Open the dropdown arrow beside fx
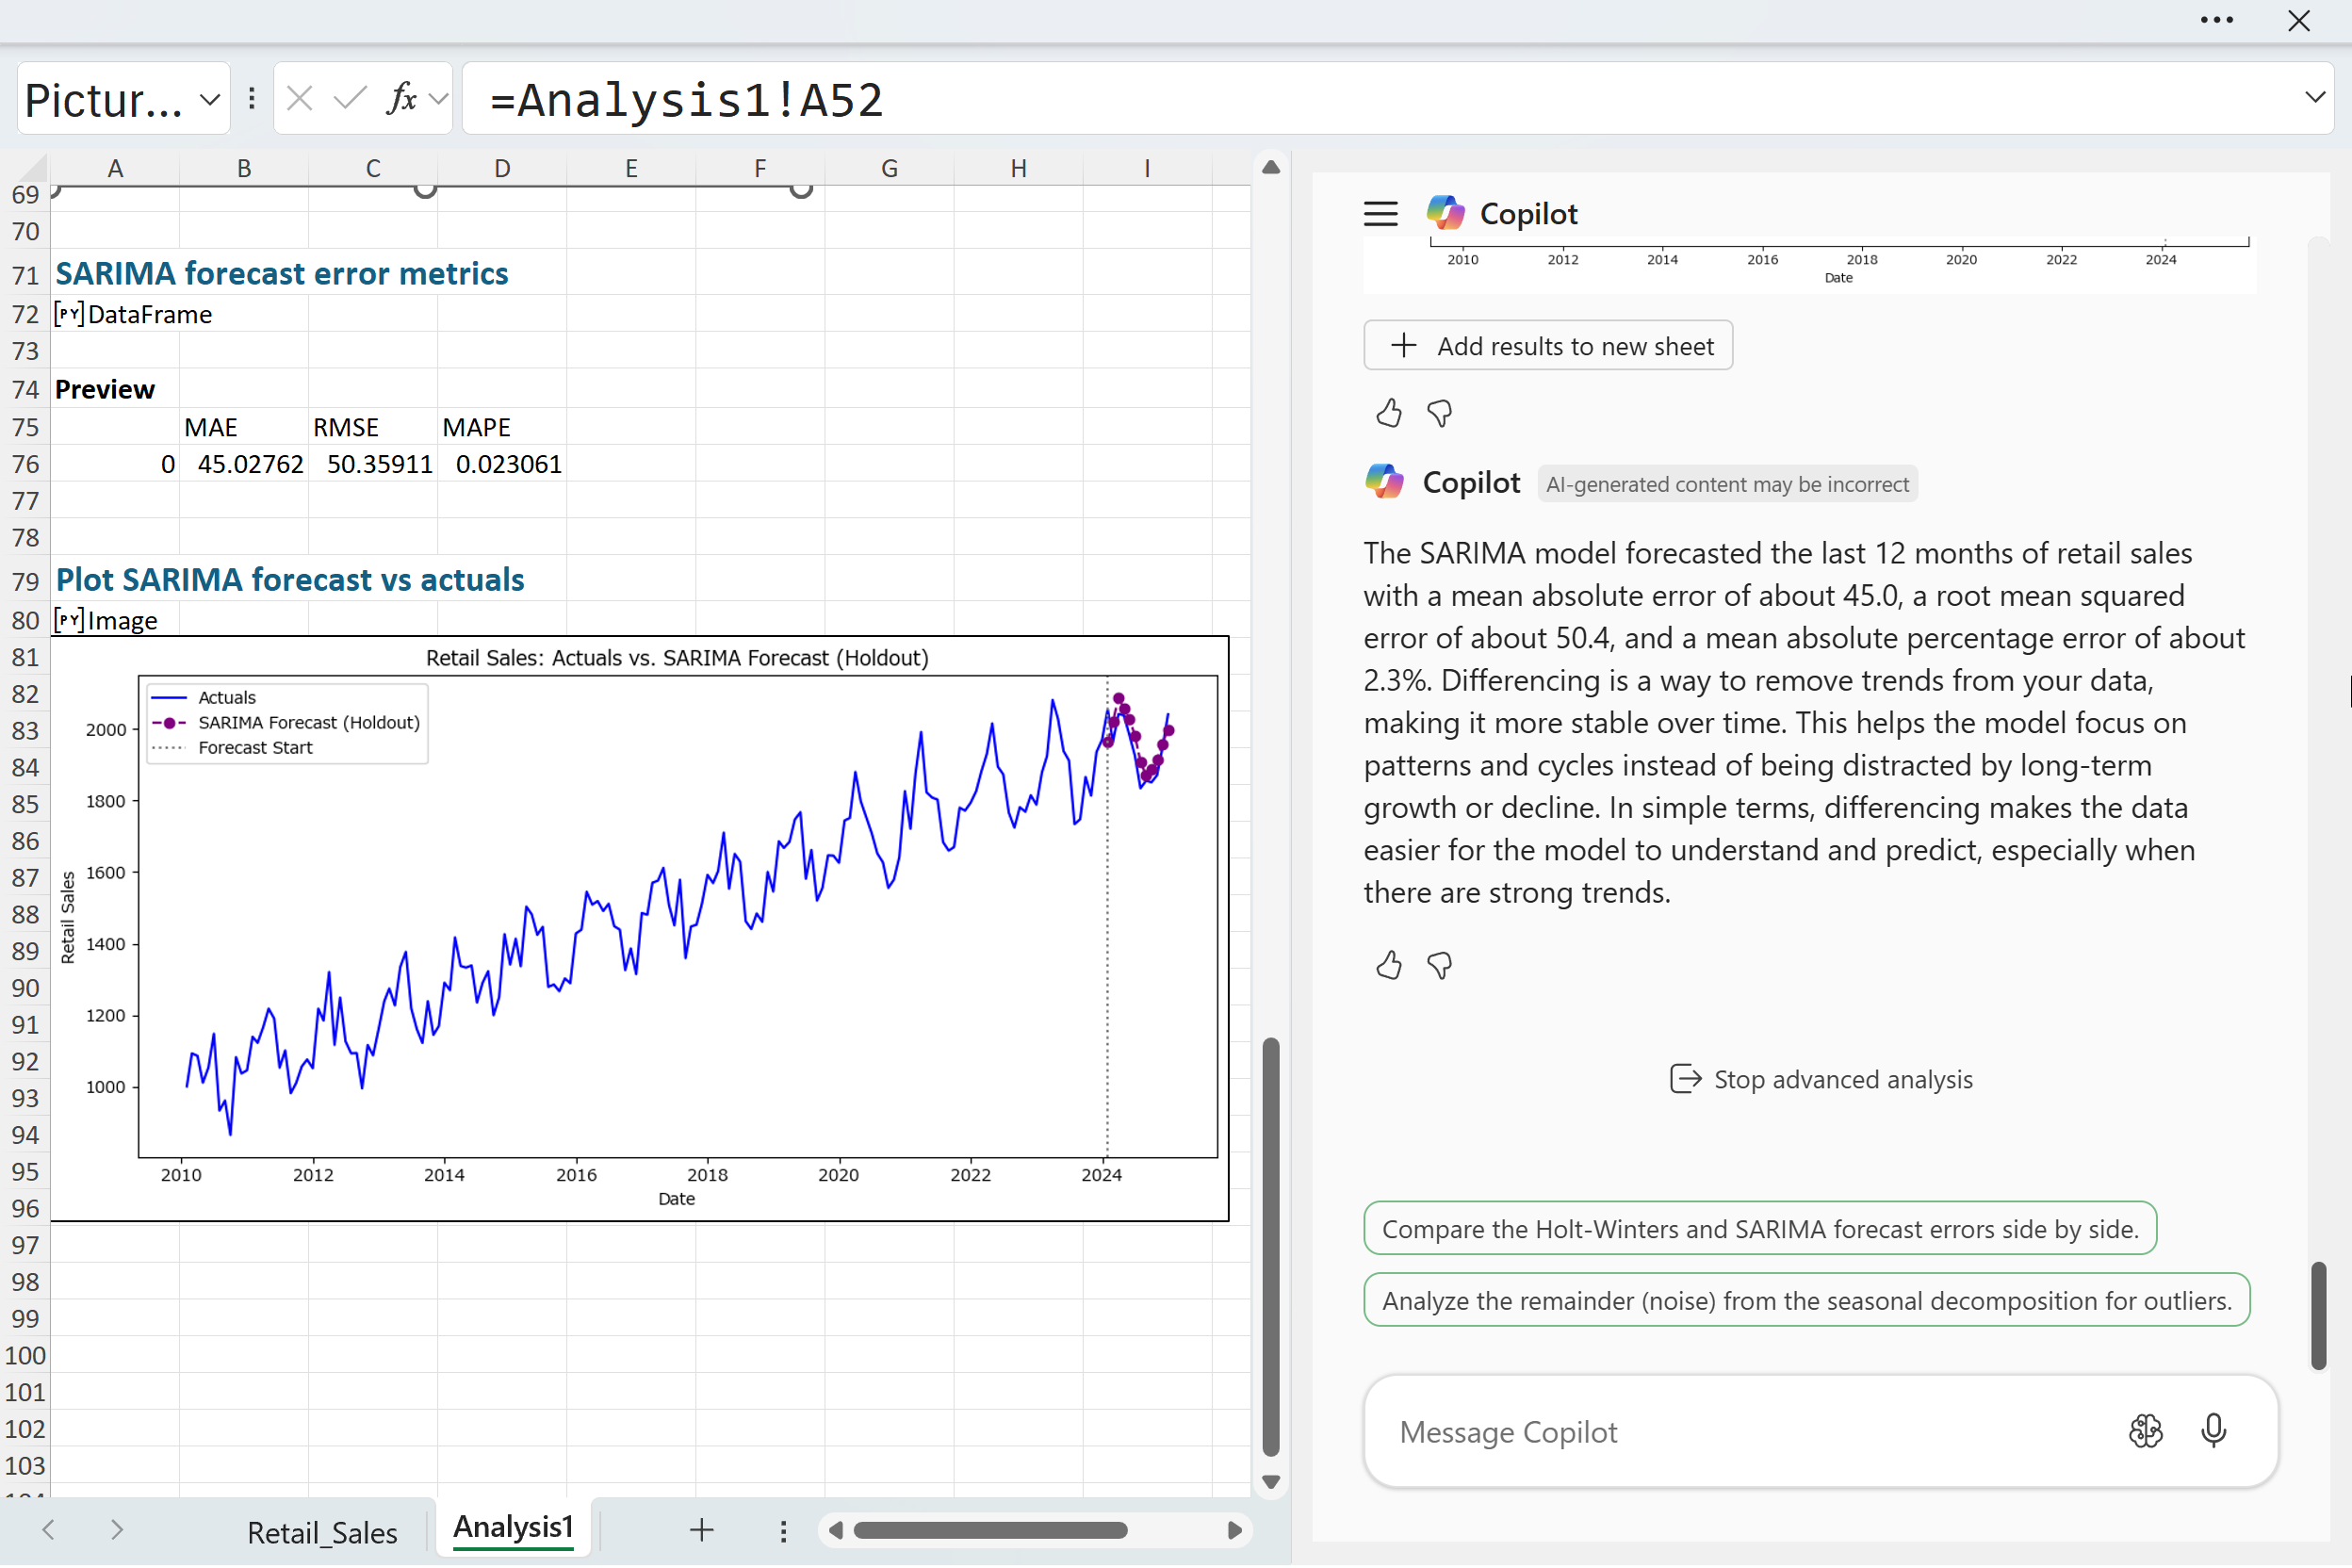 click(x=437, y=98)
